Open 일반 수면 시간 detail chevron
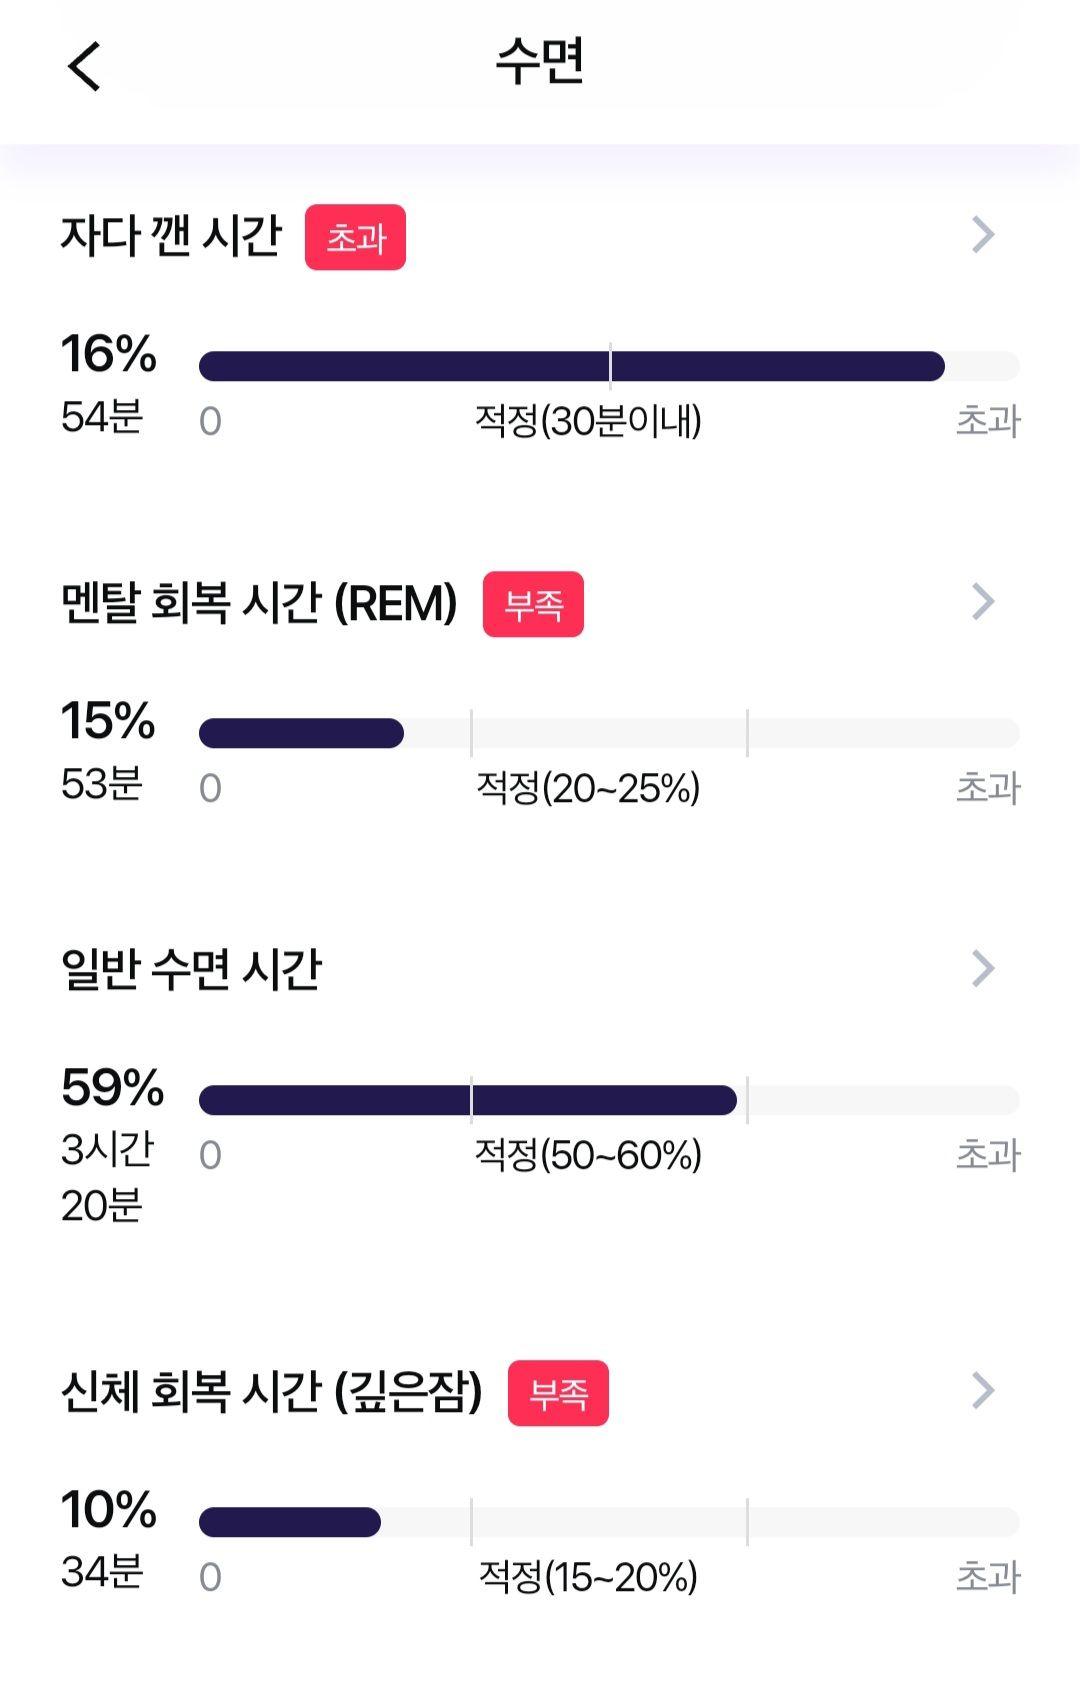The image size is (1080, 1684). click(x=983, y=968)
